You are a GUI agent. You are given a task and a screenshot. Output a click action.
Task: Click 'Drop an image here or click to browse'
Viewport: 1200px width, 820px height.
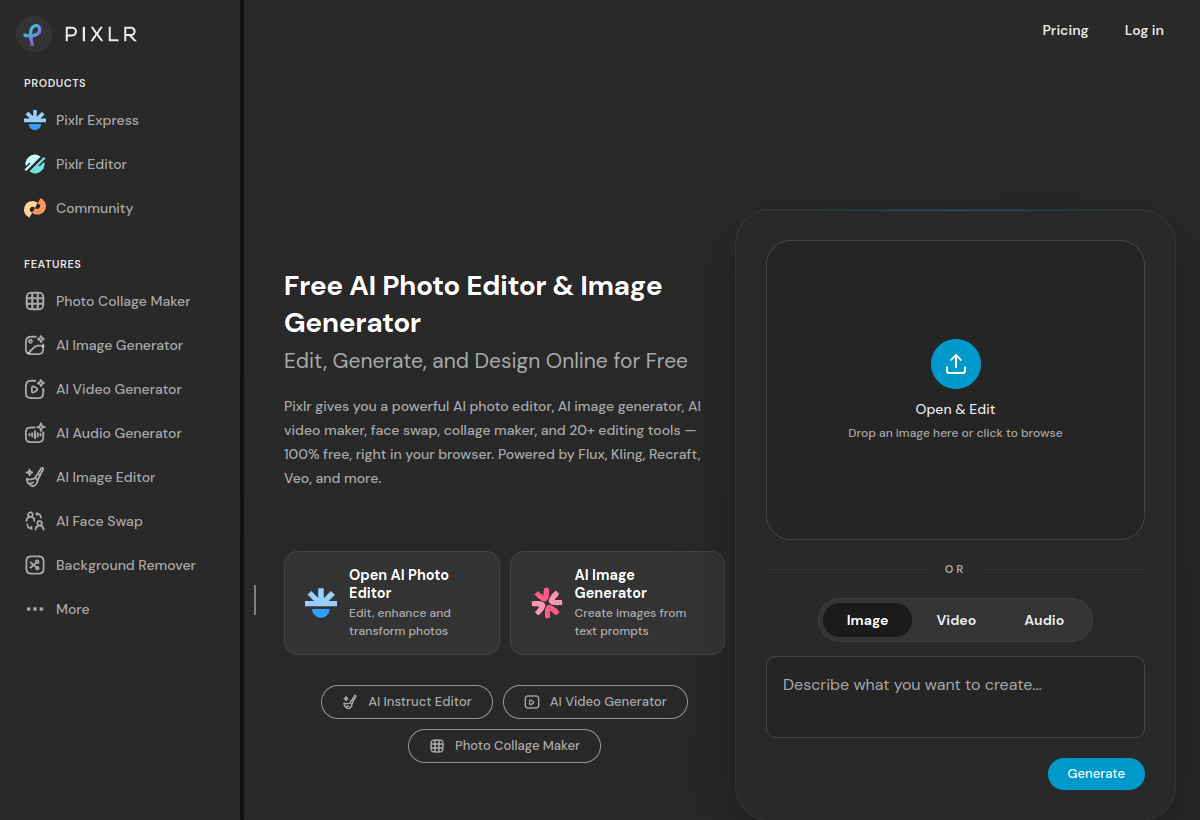[x=955, y=433]
